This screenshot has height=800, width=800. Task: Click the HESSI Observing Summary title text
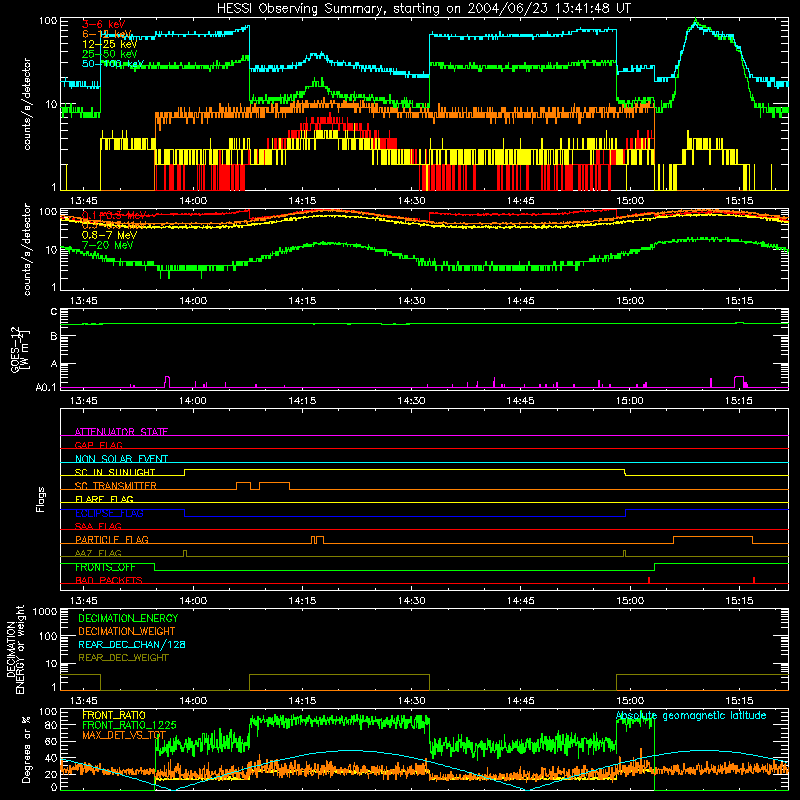click(424, 9)
